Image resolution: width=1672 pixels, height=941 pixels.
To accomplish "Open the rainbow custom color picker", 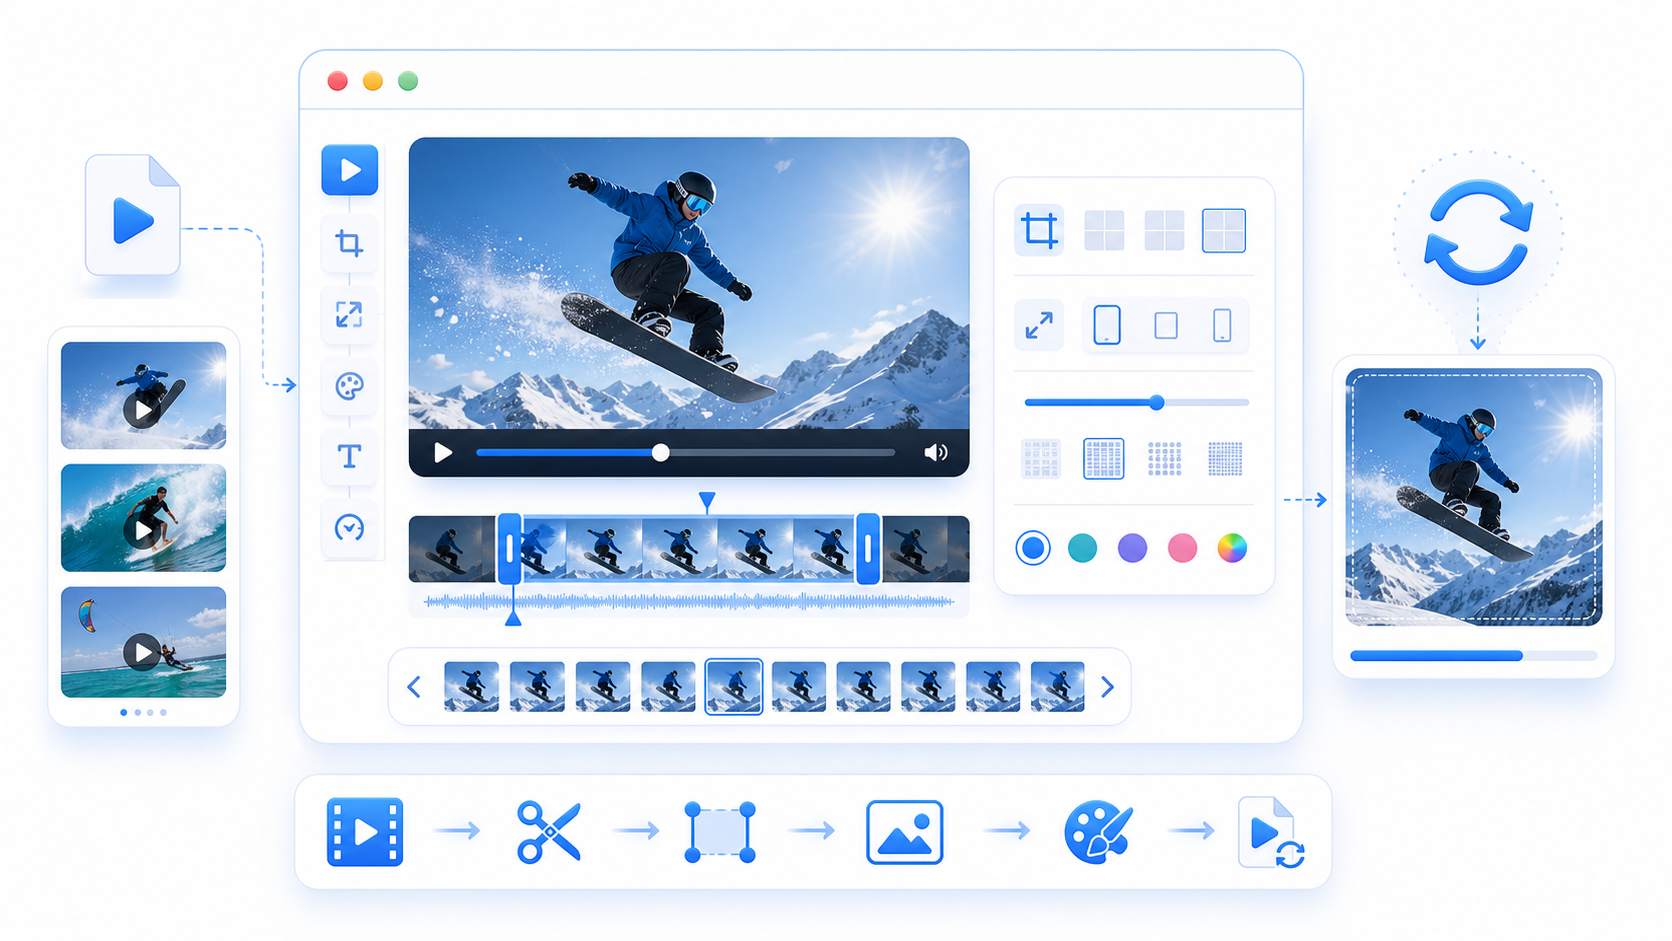I will pyautogui.click(x=1232, y=548).
